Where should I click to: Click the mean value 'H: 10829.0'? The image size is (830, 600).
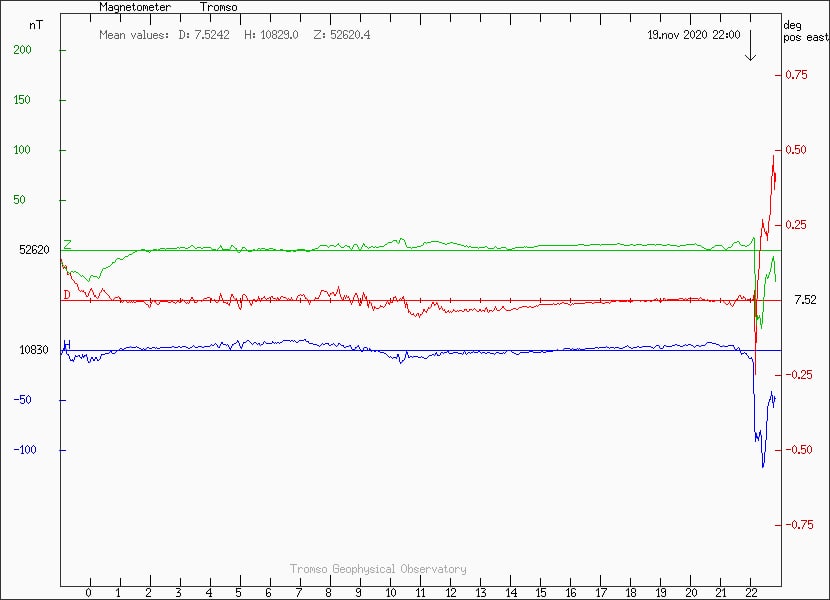271,35
